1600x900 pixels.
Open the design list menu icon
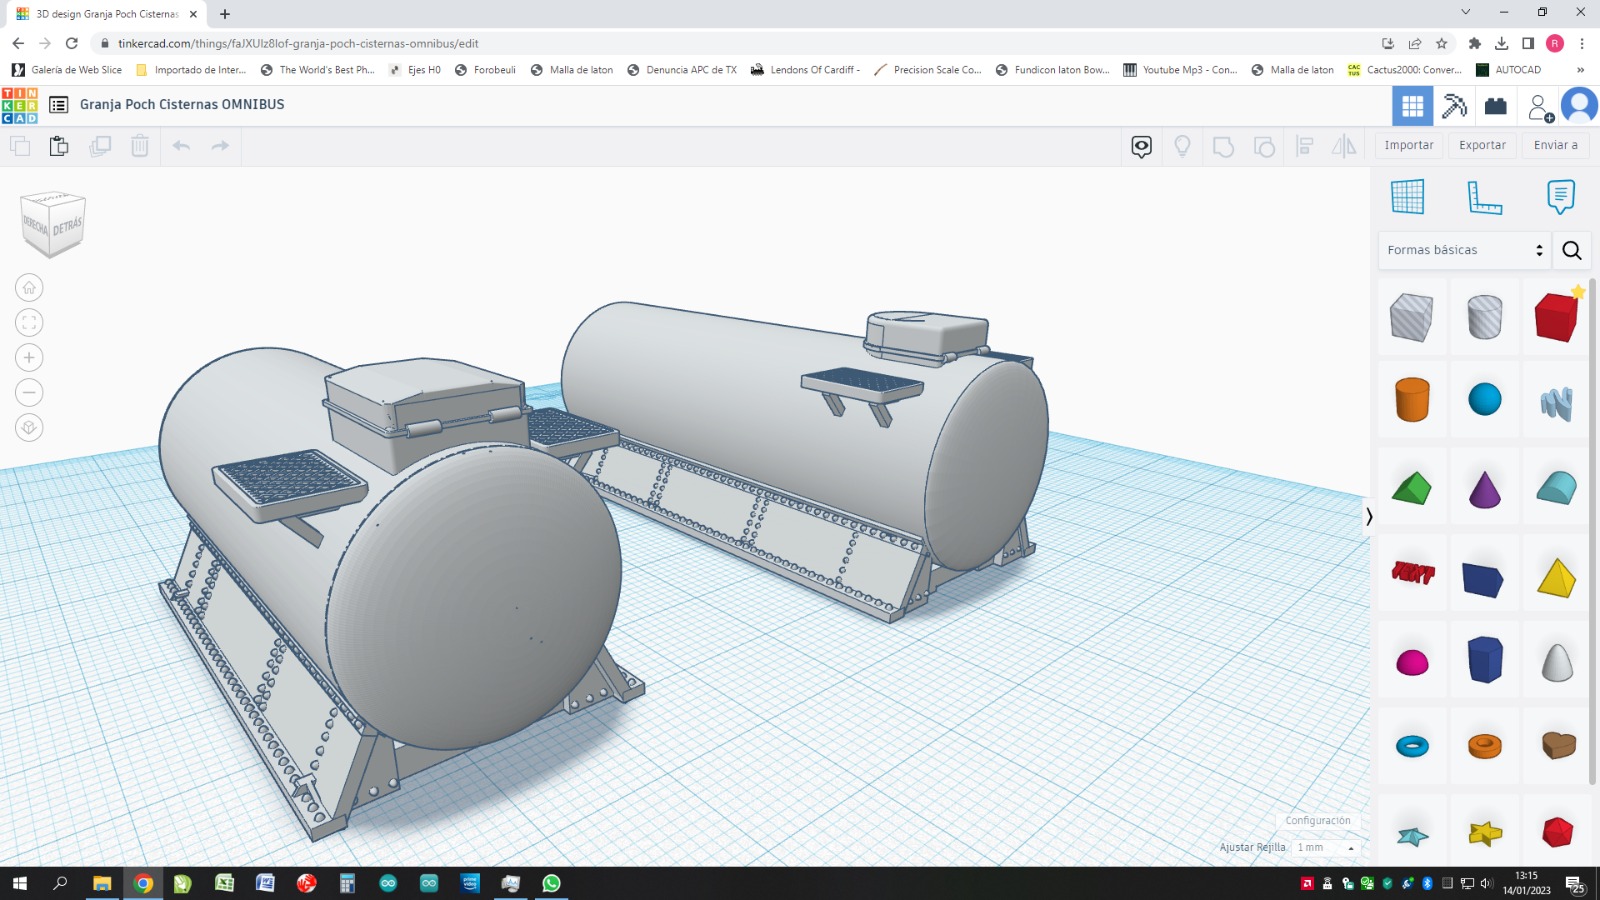(59, 105)
